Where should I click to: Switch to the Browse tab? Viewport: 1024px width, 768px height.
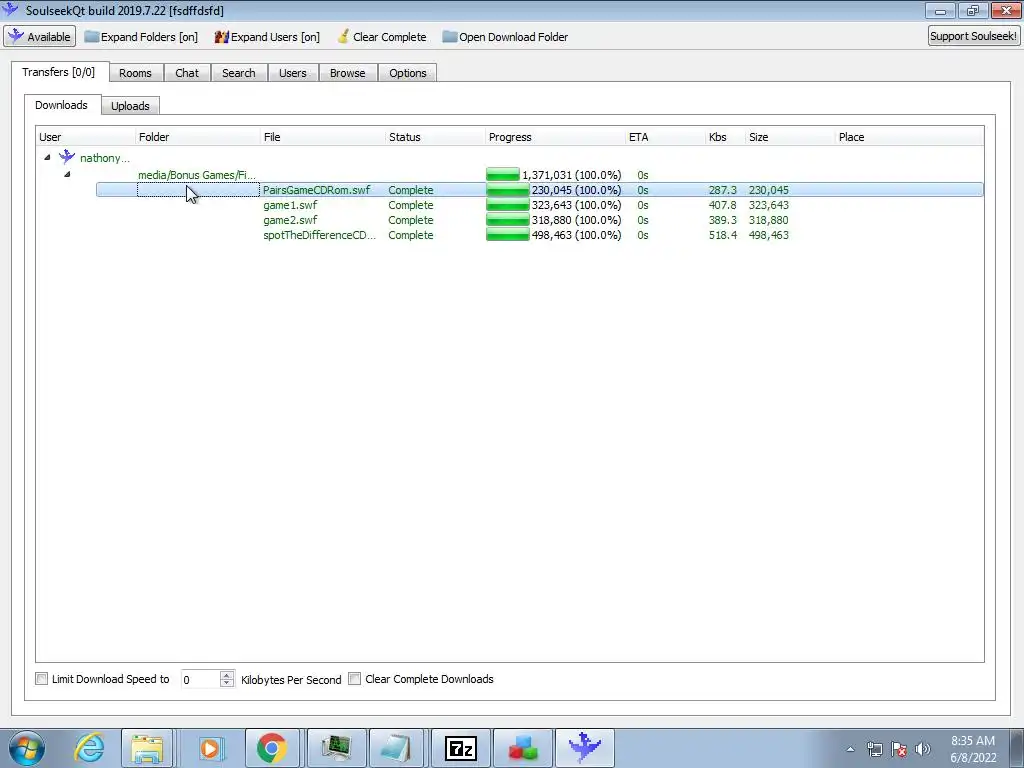click(x=347, y=73)
